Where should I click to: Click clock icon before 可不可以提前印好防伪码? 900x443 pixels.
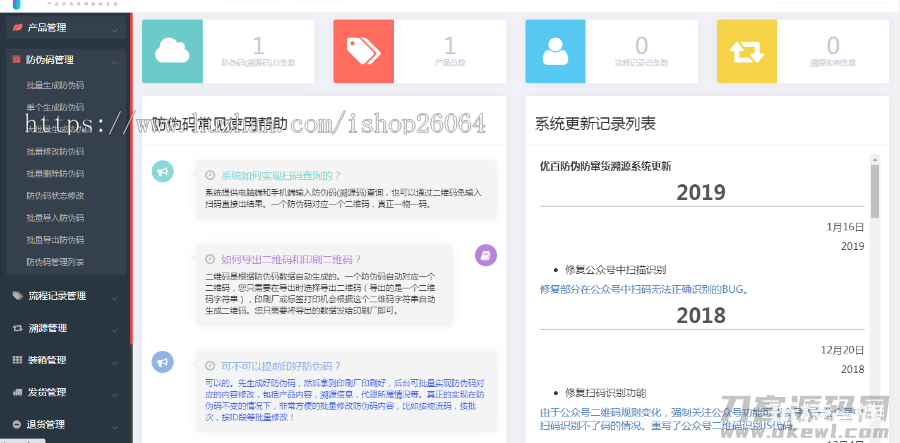tap(211, 366)
